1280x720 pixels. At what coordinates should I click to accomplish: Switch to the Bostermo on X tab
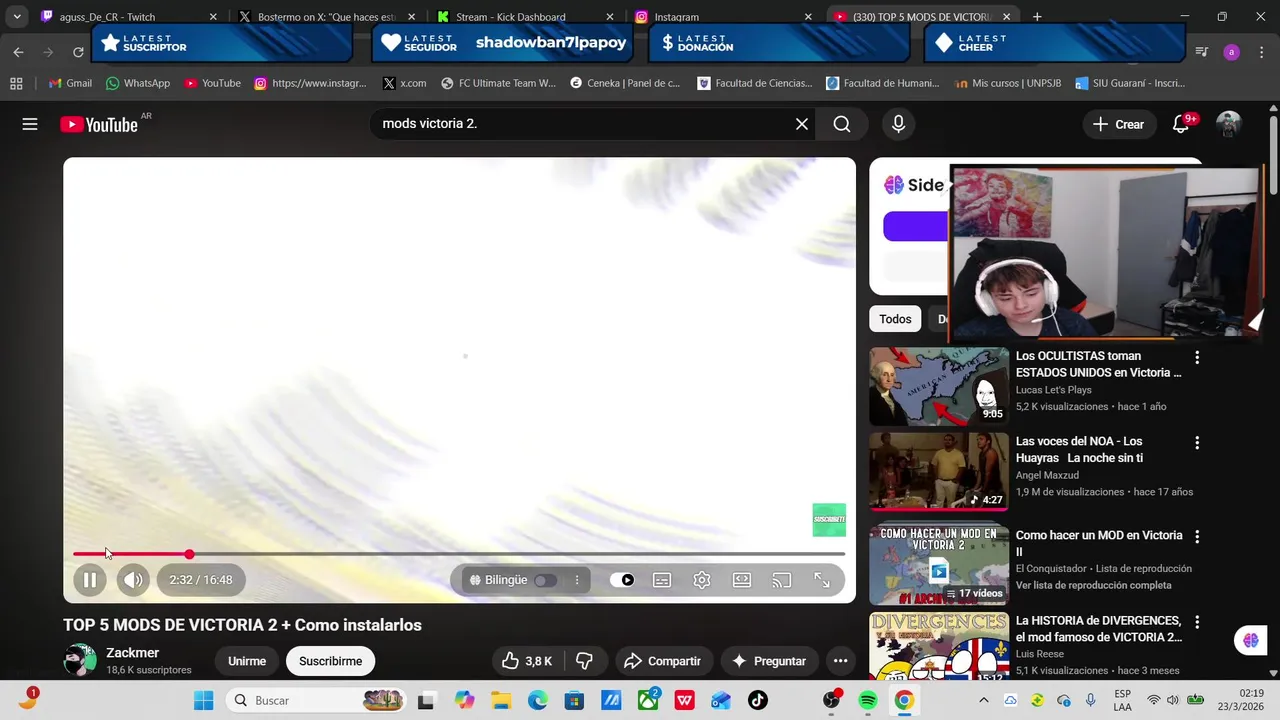pyautogui.click(x=327, y=17)
